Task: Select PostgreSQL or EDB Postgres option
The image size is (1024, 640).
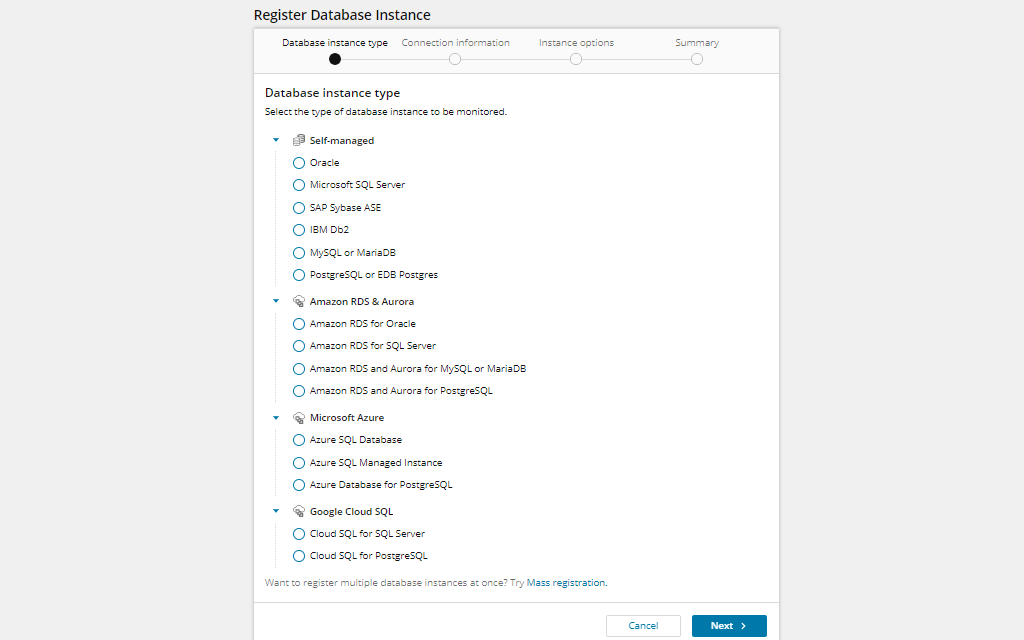Action: click(x=299, y=275)
